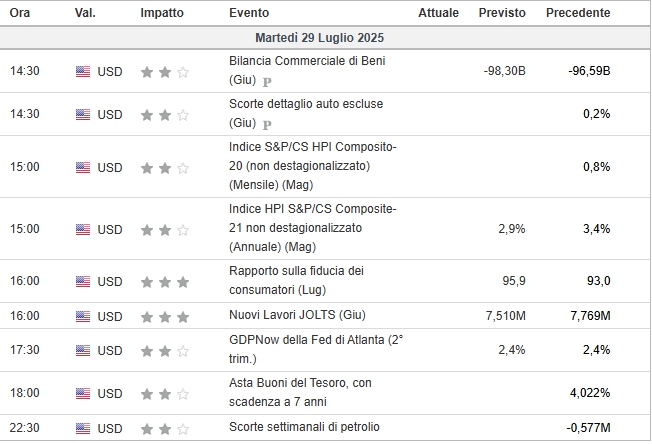
Task: Click the Impatto column header
Action: 162,13
